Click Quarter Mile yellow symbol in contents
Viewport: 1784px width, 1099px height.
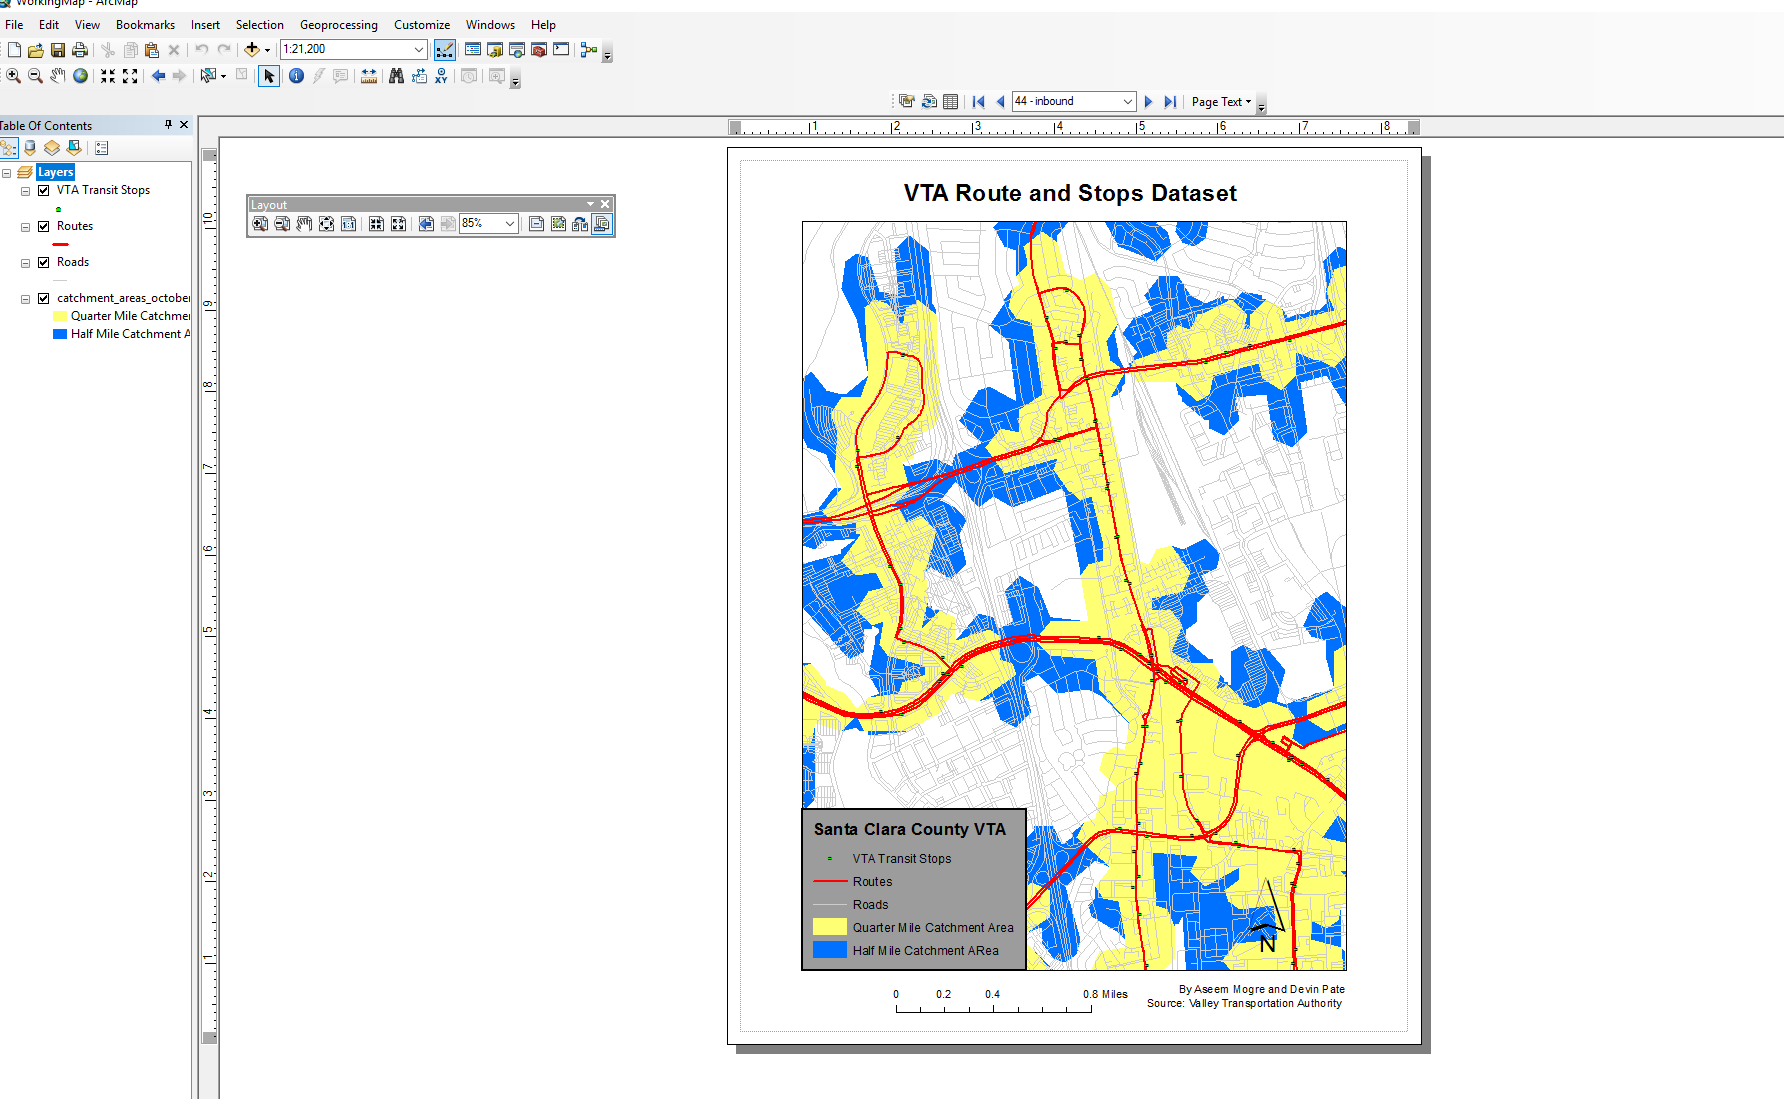(60, 316)
